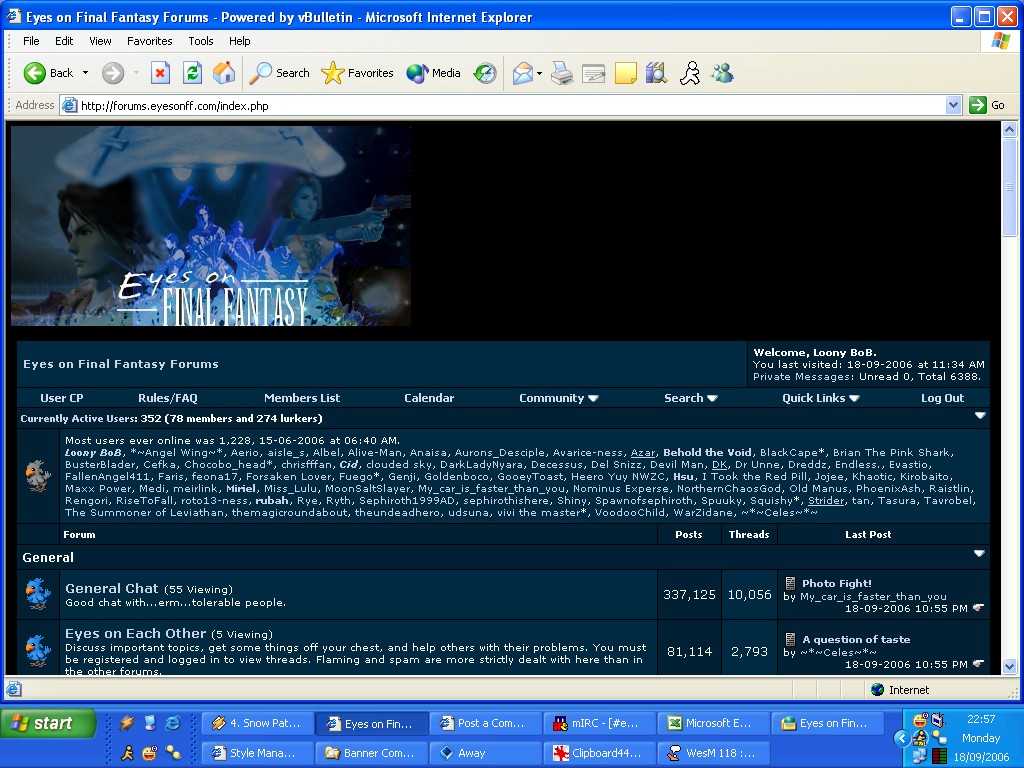Open the Search pane from the IE toolbar

pos(280,73)
